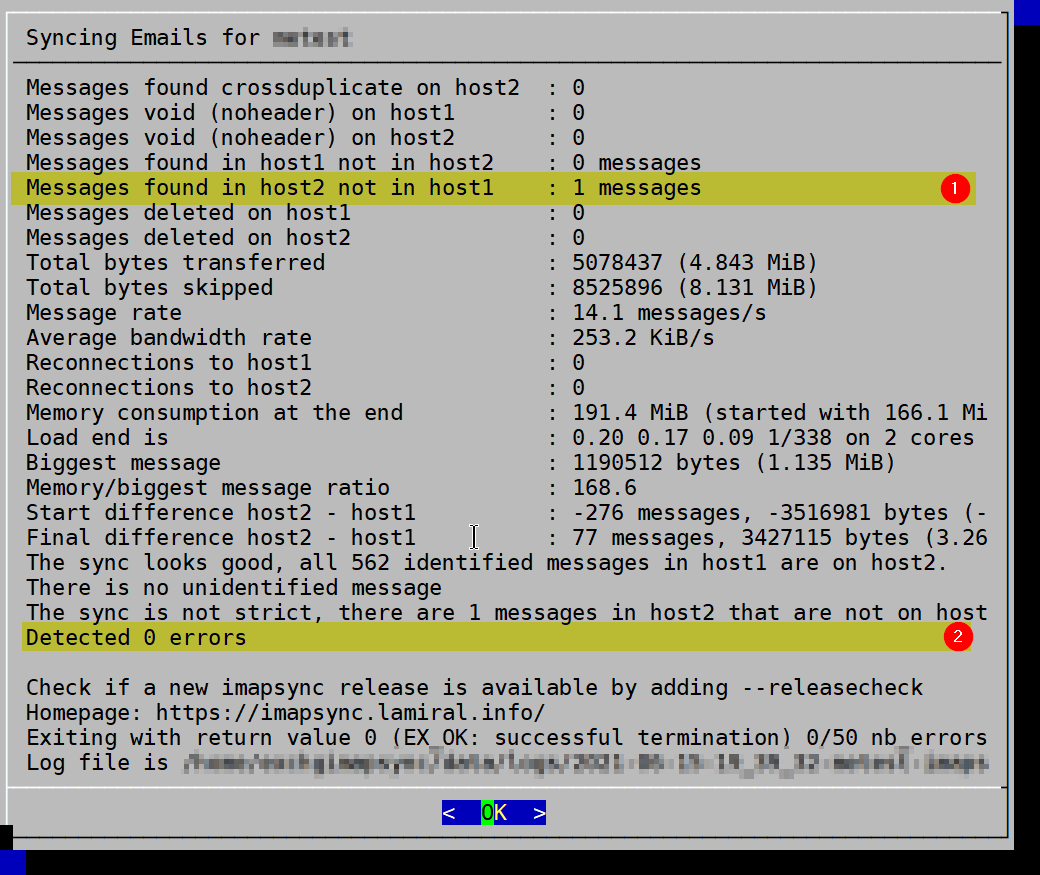Select the highlighted 'found in host2 not in host1' row

493,188
